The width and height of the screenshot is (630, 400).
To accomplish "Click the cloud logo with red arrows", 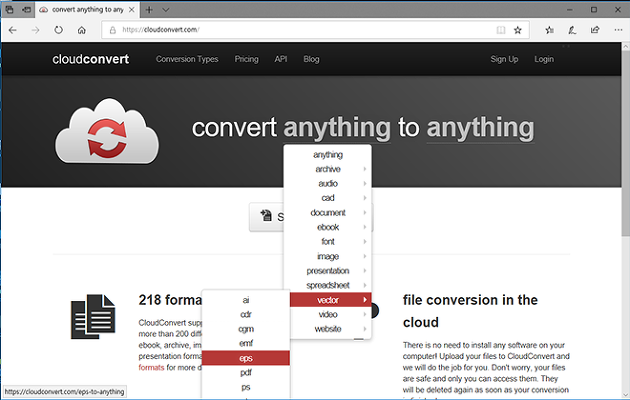I will tap(107, 131).
